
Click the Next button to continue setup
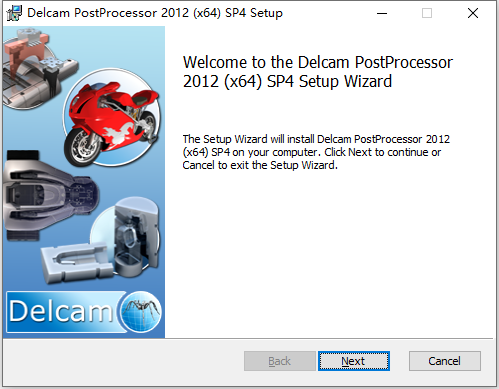[354, 361]
